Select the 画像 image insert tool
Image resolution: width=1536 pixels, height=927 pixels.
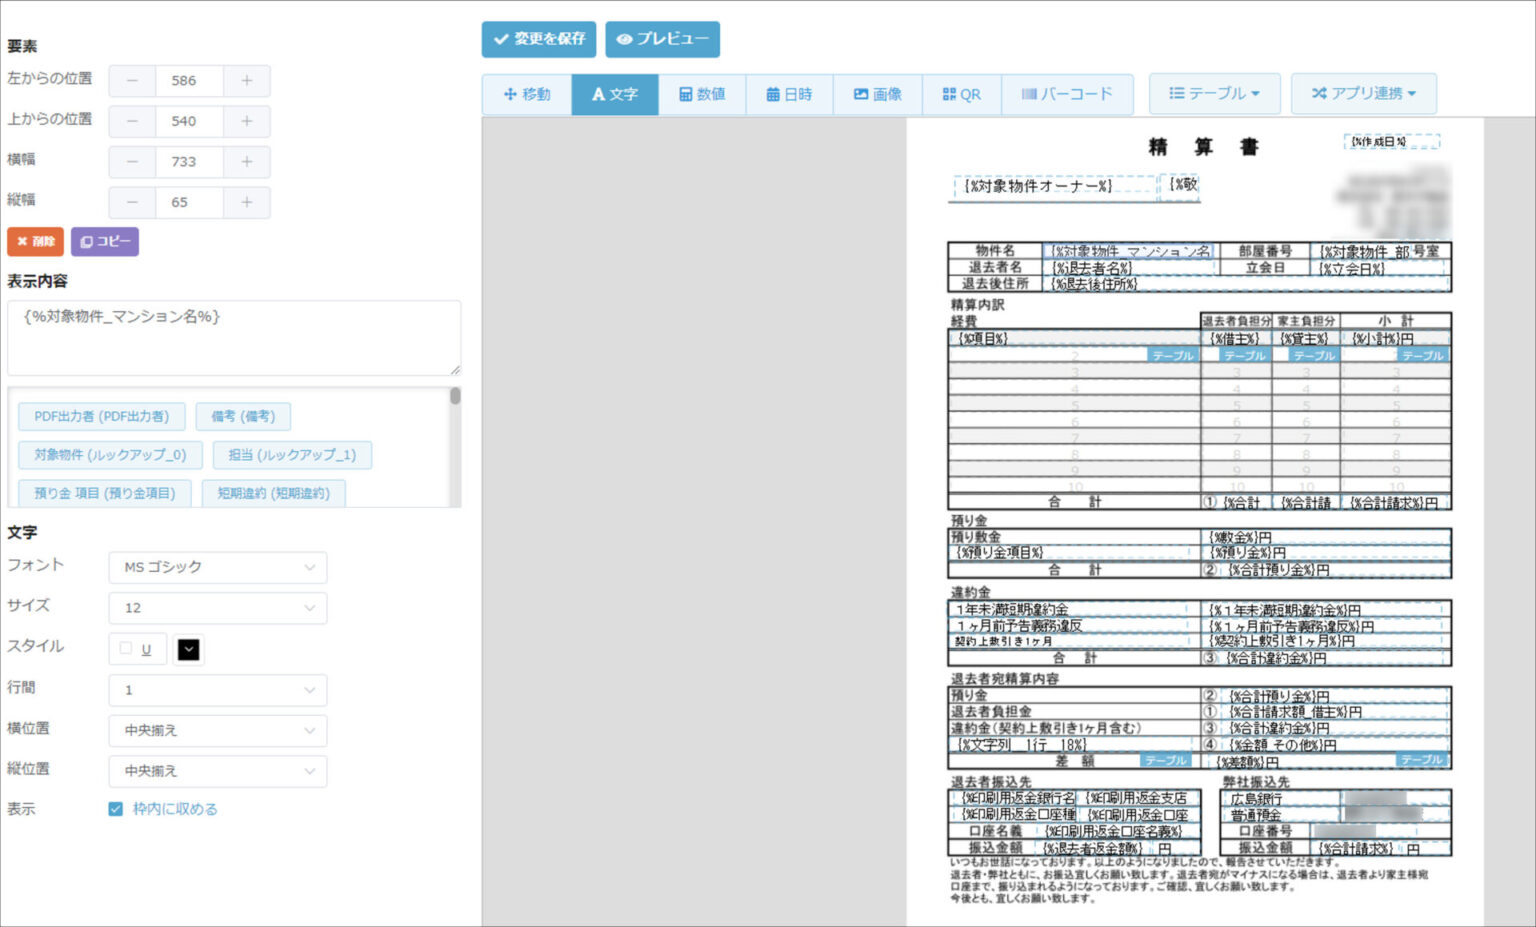[877, 94]
